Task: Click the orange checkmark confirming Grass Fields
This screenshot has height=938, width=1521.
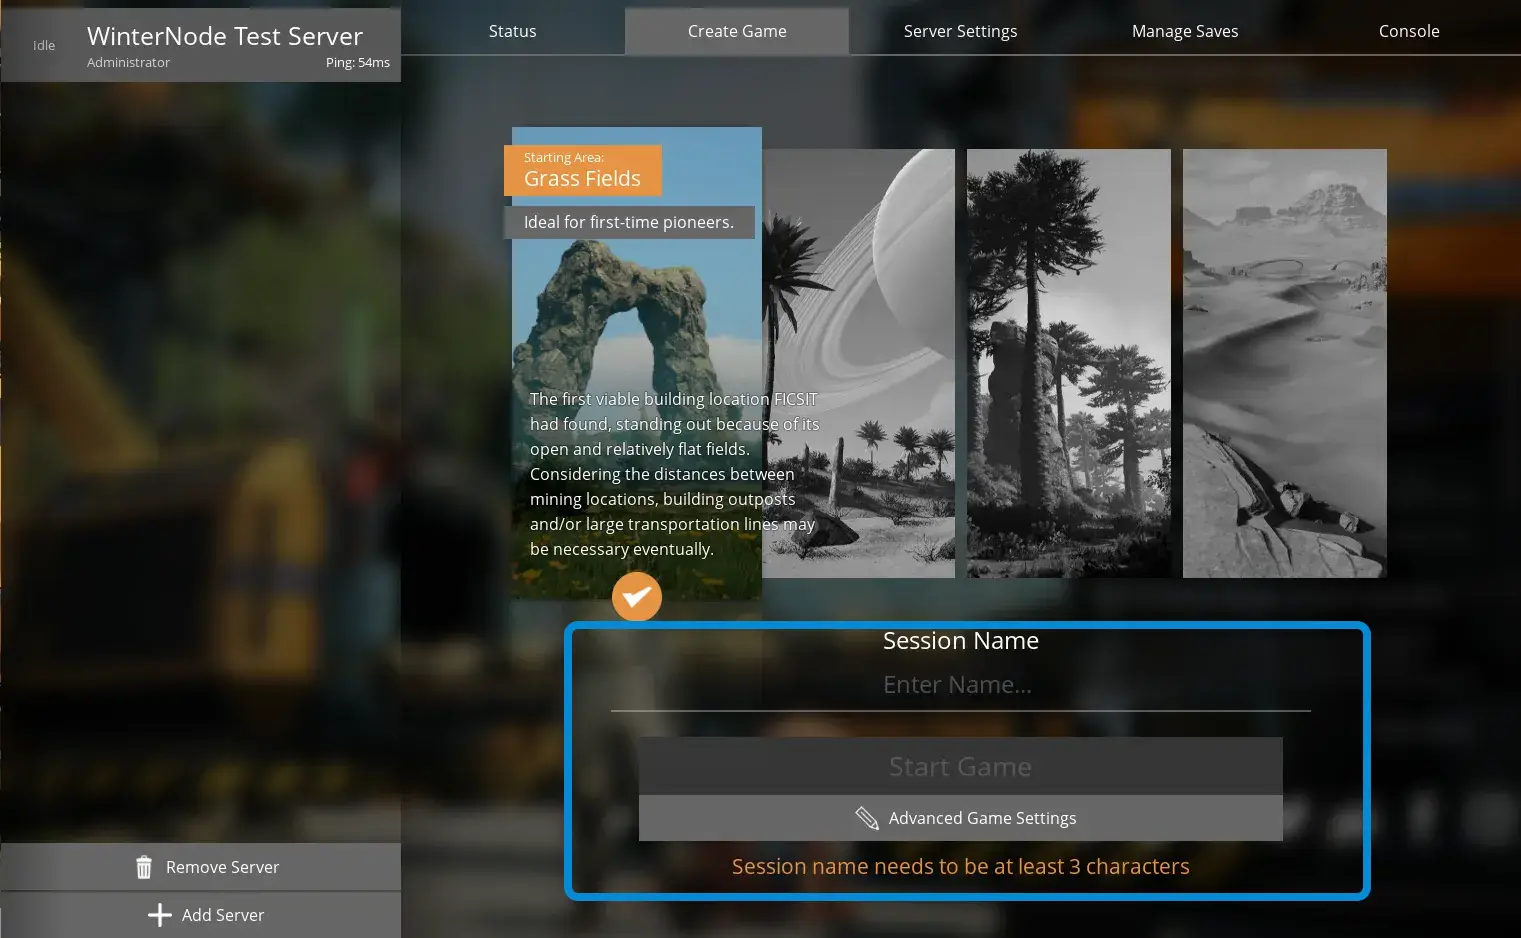Action: coord(636,596)
